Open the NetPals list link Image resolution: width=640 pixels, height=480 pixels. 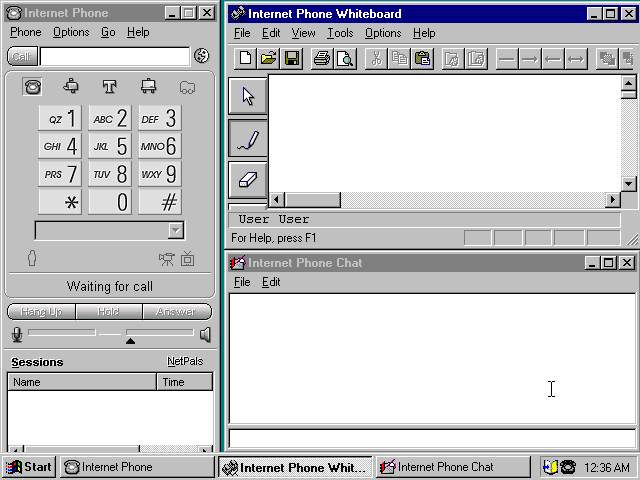tap(185, 361)
